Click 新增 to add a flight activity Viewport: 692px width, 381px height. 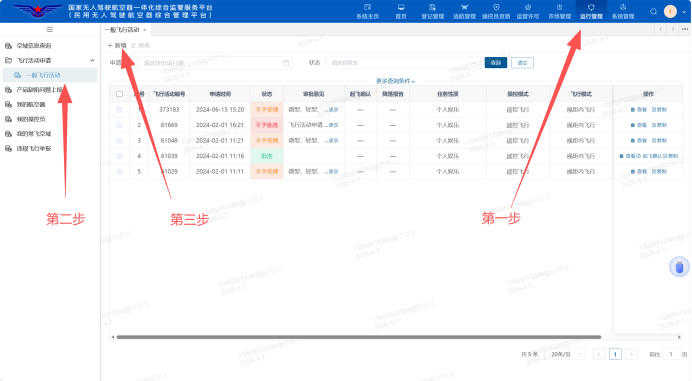pyautogui.click(x=117, y=45)
